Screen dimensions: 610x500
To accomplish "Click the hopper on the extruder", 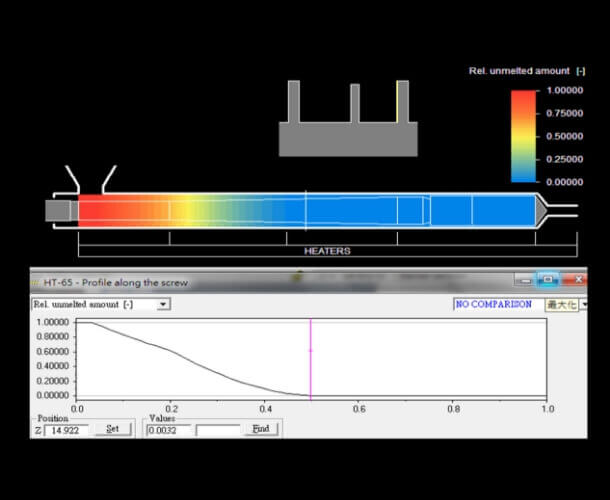I will [91, 179].
